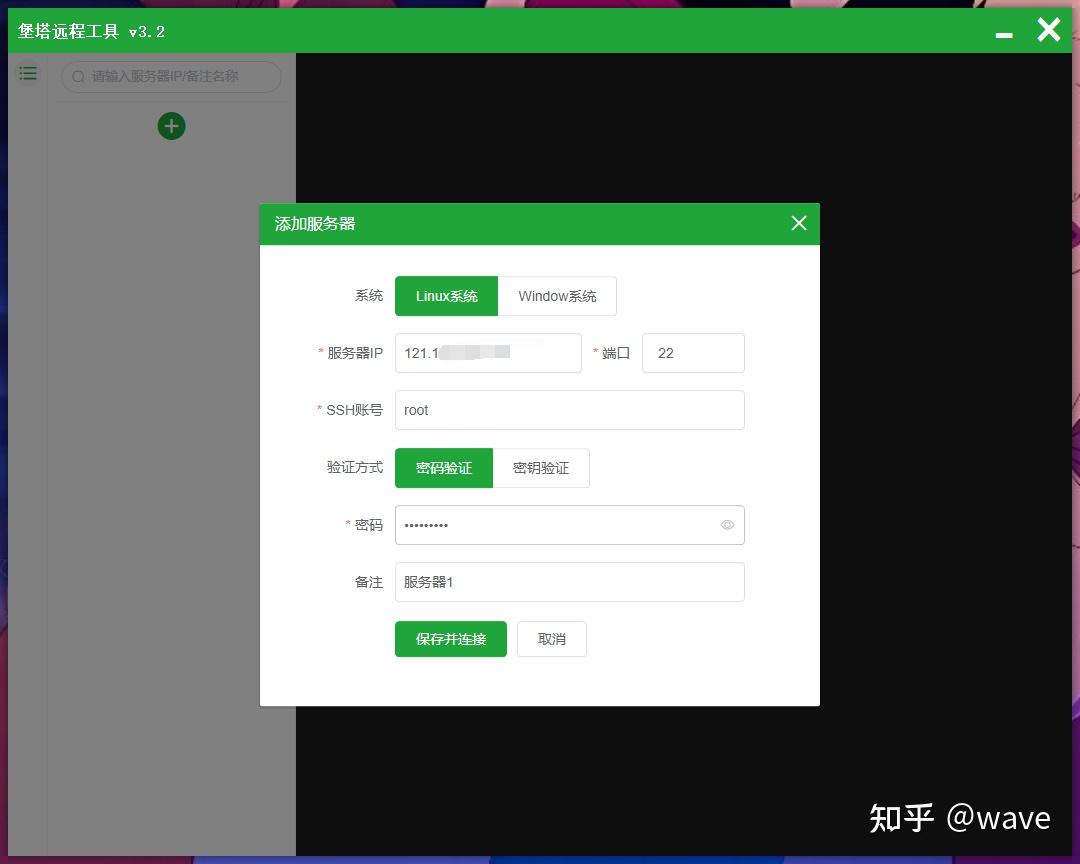Open the server list sidebar icon
Viewport: 1080px width, 864px height.
[x=27, y=72]
